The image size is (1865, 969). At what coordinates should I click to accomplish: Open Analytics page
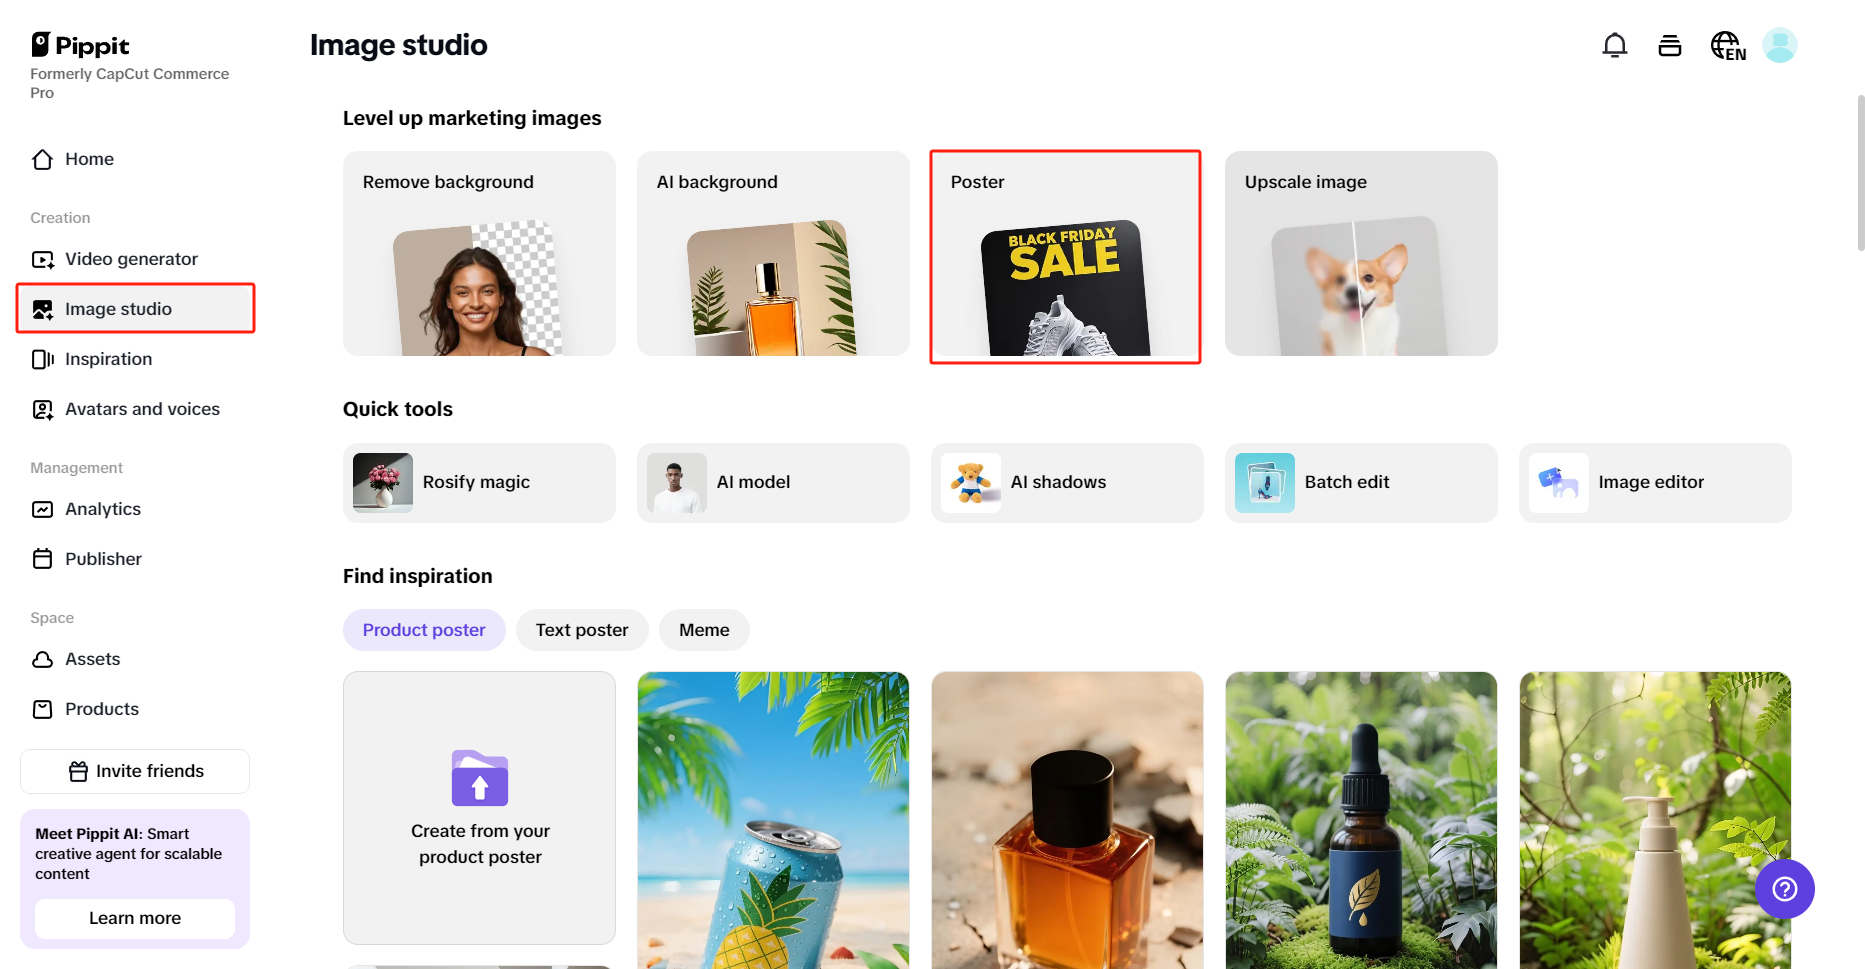coord(102,509)
